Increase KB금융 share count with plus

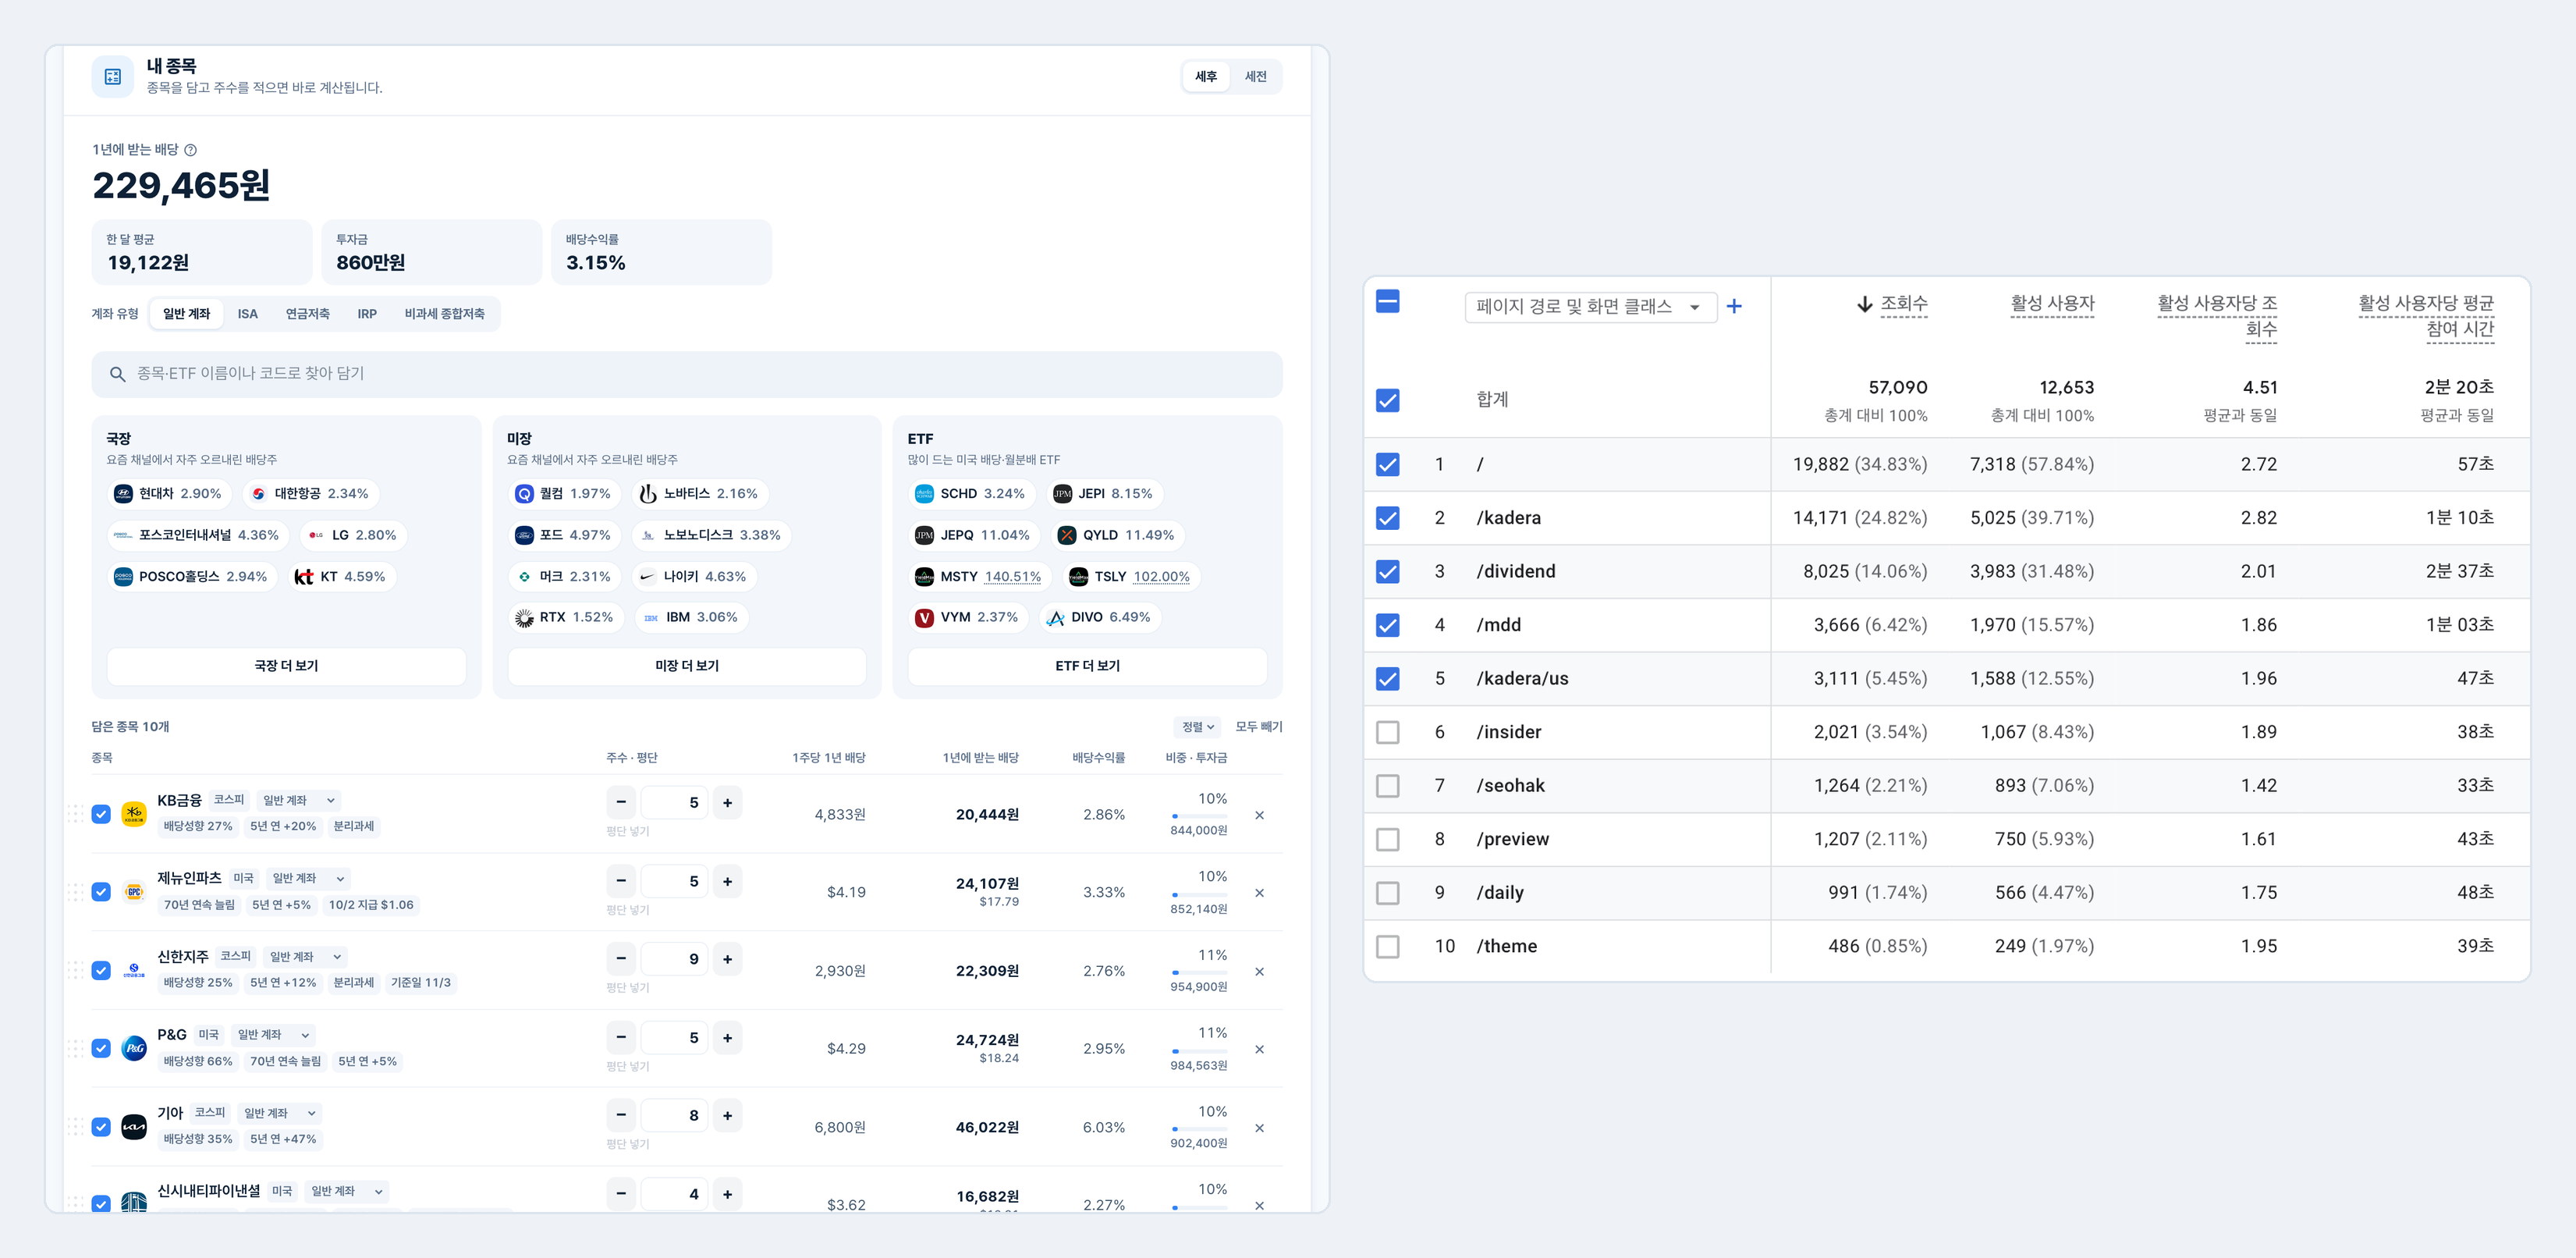click(727, 803)
